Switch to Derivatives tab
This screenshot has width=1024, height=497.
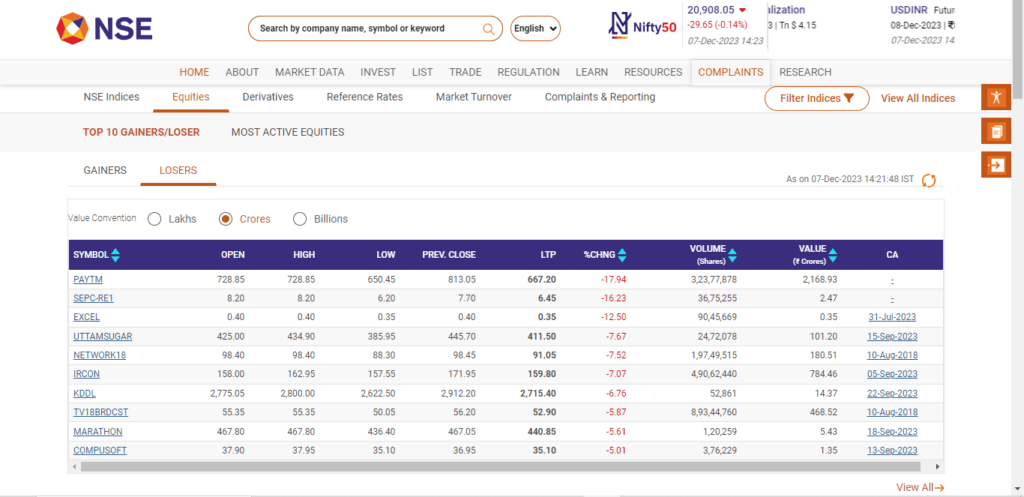point(268,97)
